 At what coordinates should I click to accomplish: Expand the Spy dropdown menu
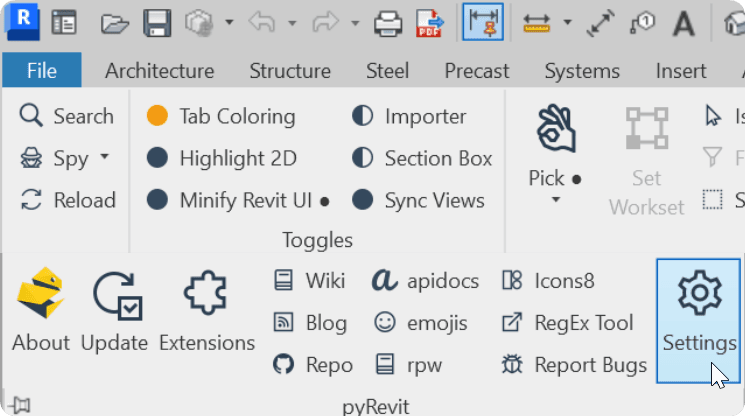[x=105, y=156]
